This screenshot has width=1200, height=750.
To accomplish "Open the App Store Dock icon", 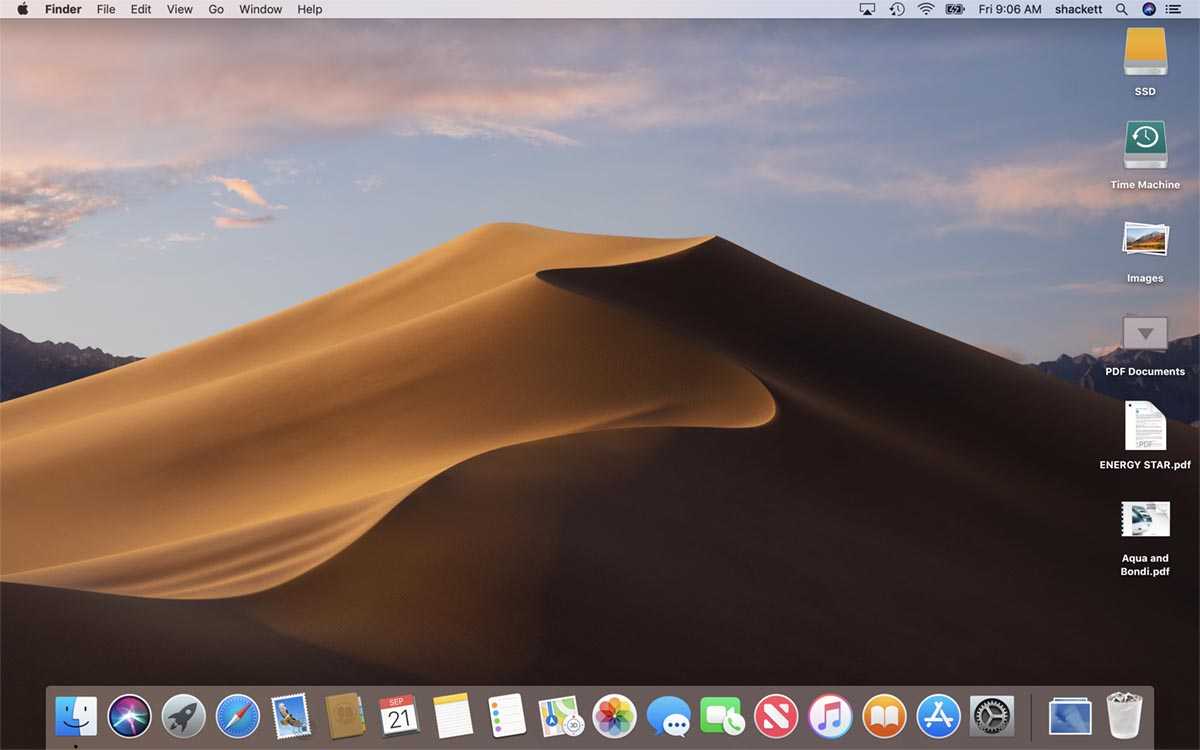I will click(938, 716).
